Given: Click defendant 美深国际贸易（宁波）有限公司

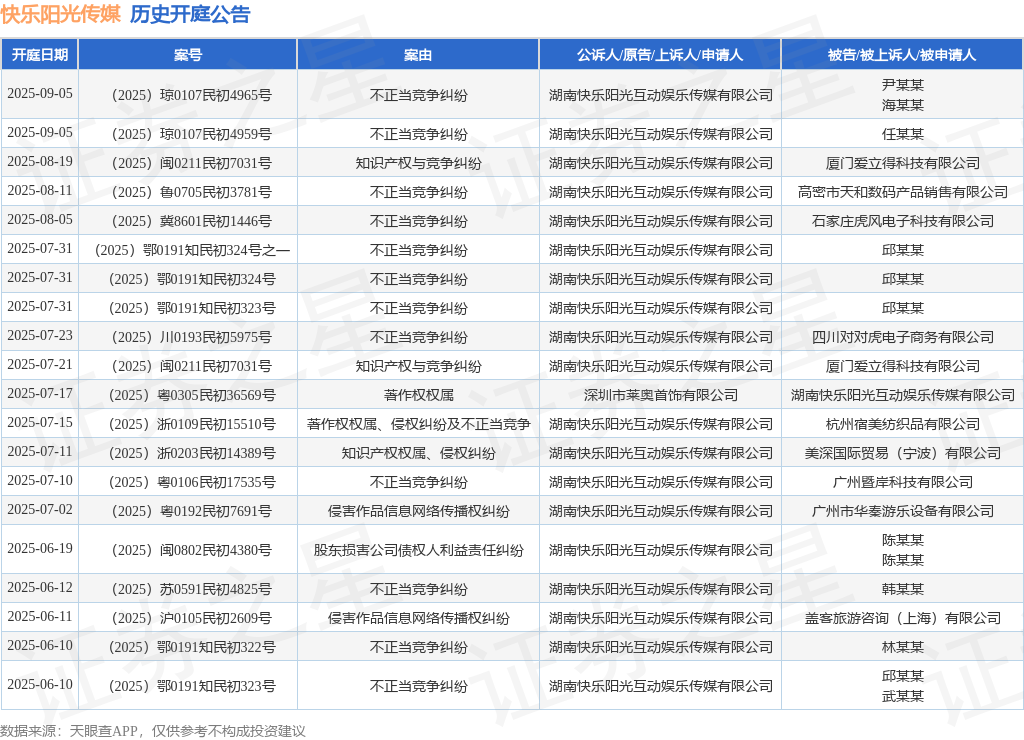Looking at the screenshot, I should point(903,453).
